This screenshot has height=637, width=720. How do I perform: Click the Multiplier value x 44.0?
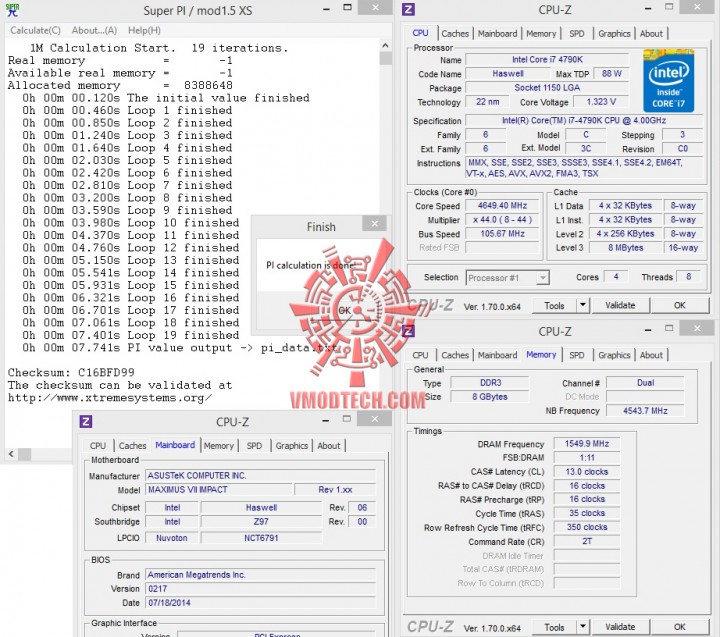(x=502, y=220)
